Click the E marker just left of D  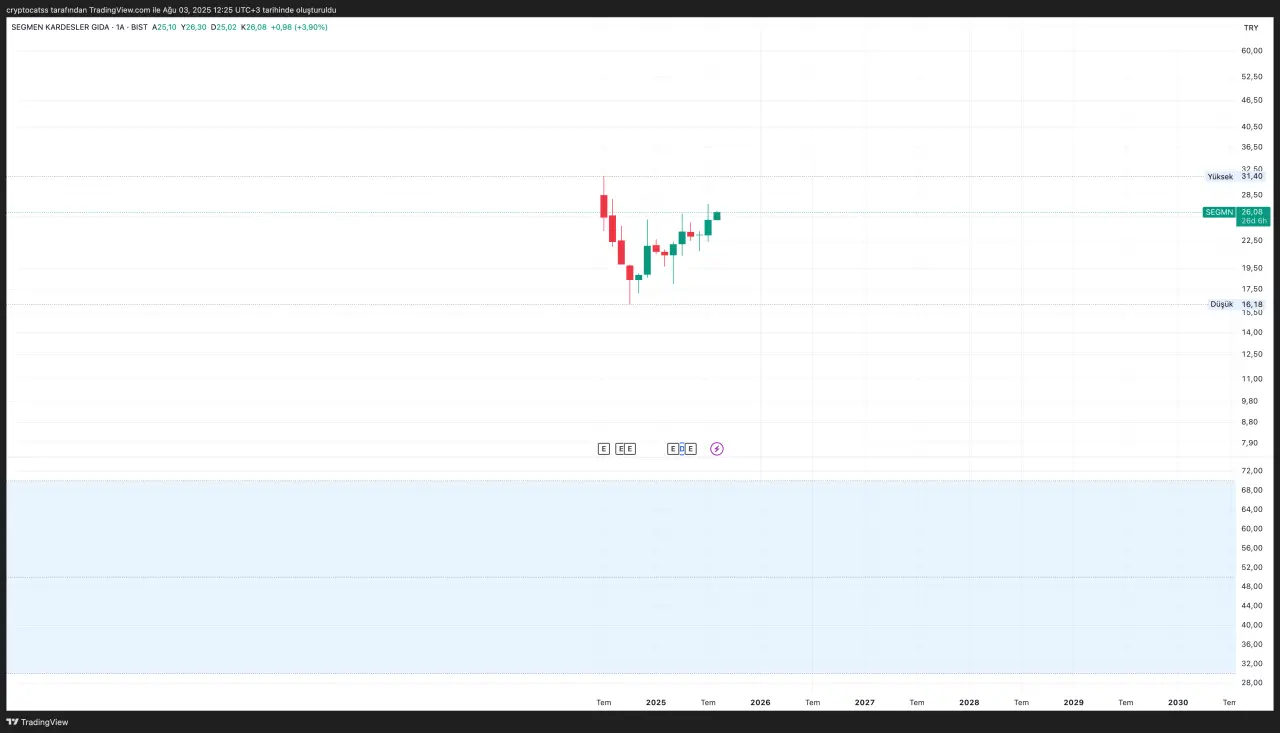tap(673, 449)
